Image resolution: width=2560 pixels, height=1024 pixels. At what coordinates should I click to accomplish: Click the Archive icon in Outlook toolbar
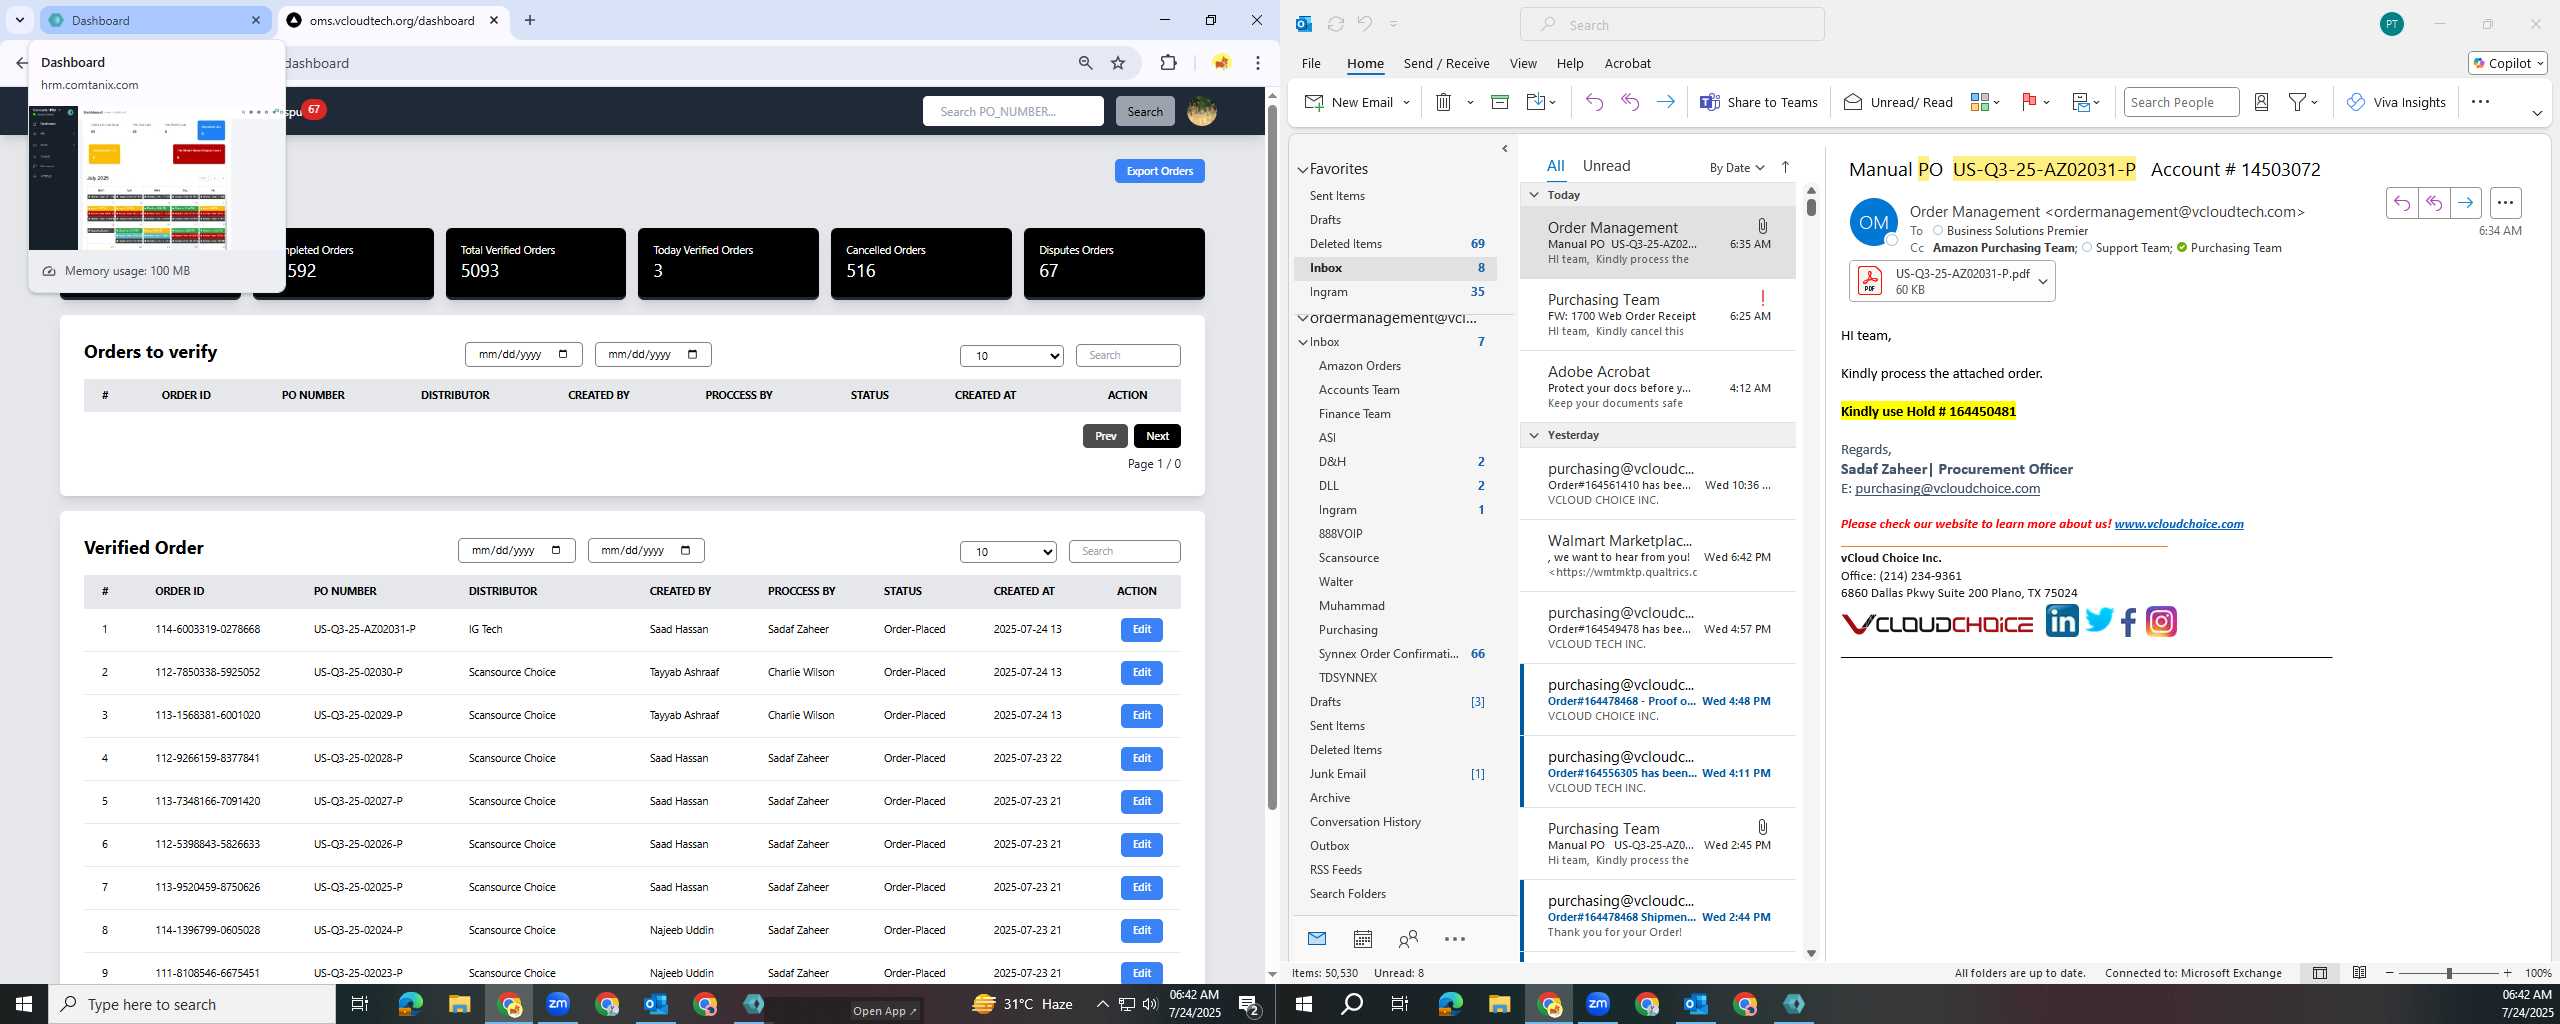(x=1499, y=102)
